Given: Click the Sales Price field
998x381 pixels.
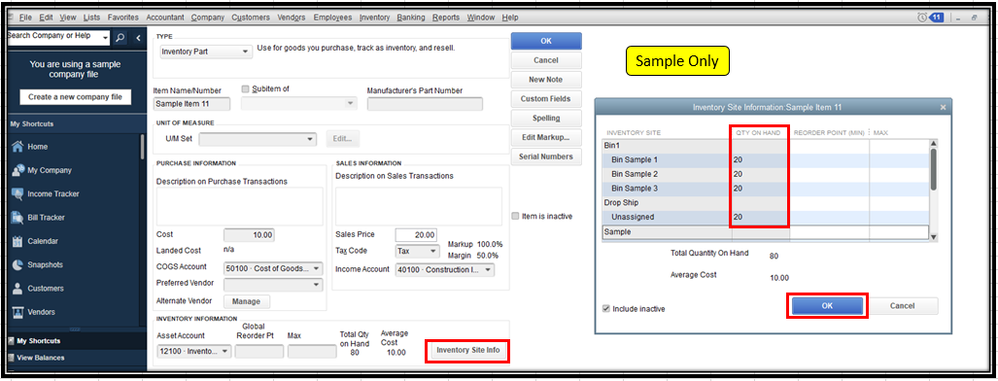Looking at the screenshot, I should (x=416, y=235).
